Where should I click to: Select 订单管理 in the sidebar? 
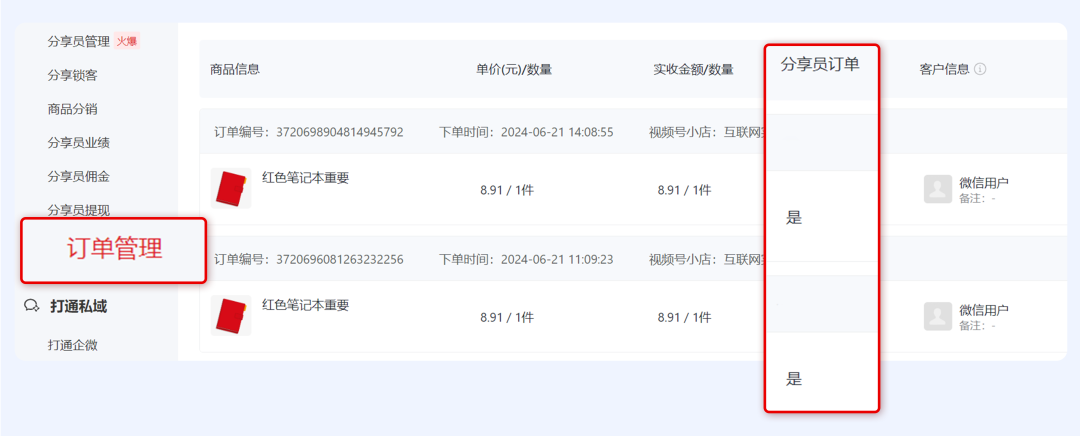click(114, 250)
